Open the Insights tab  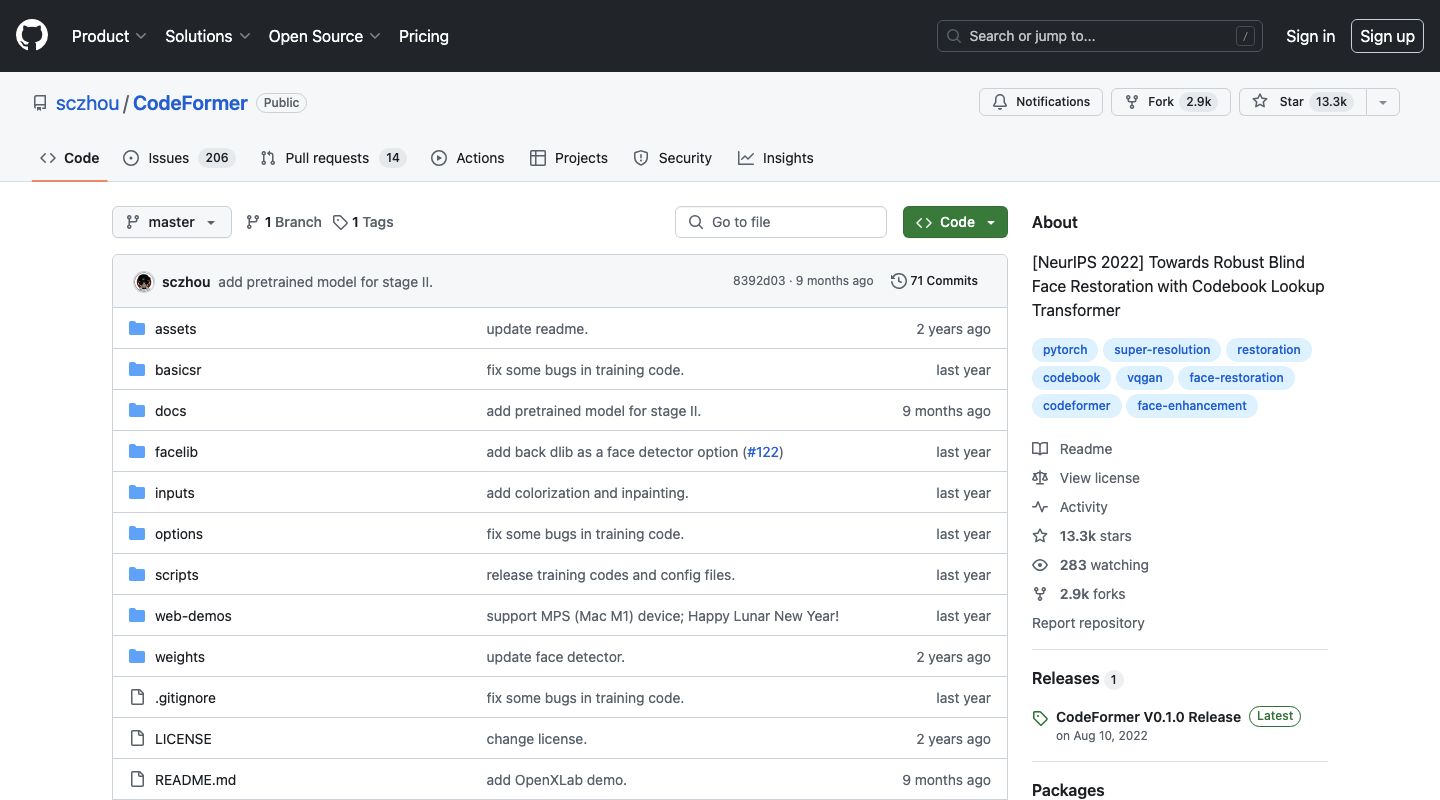(x=776, y=158)
